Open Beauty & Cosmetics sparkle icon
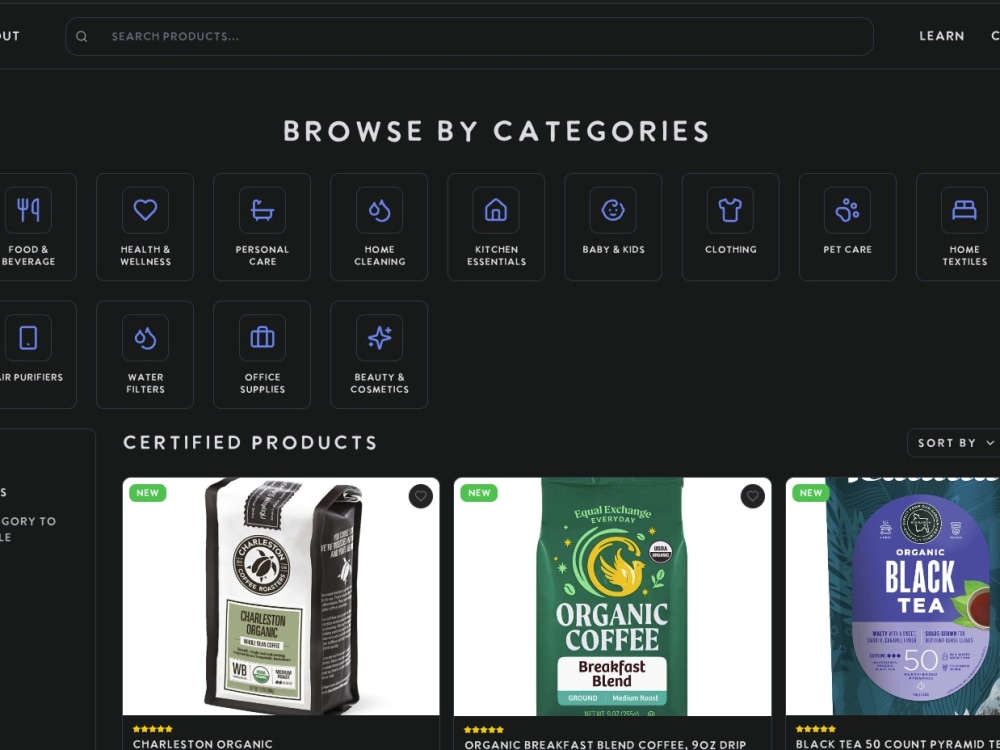 point(379,337)
